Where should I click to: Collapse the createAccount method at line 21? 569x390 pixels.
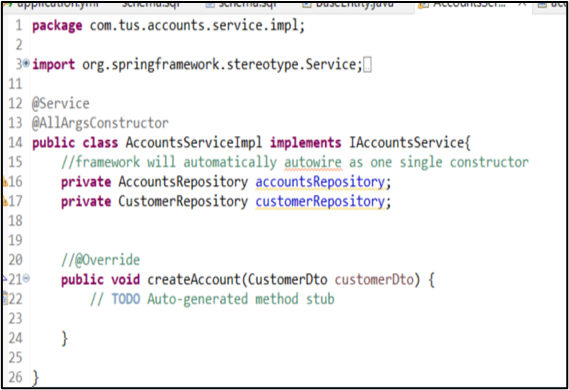click(26, 279)
